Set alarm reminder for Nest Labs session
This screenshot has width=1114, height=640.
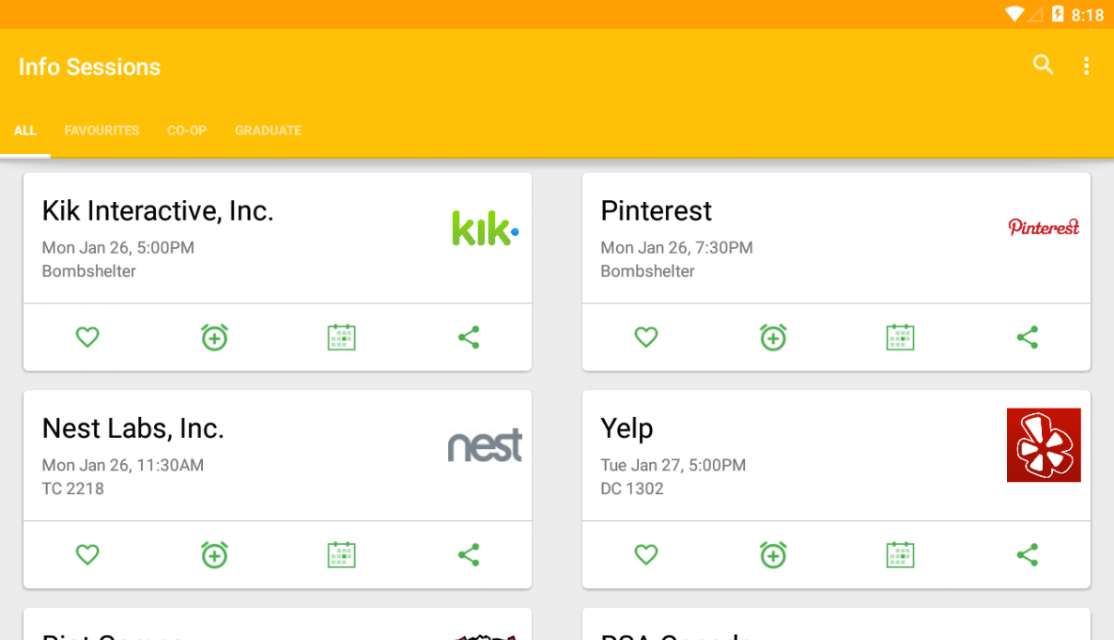click(x=214, y=554)
